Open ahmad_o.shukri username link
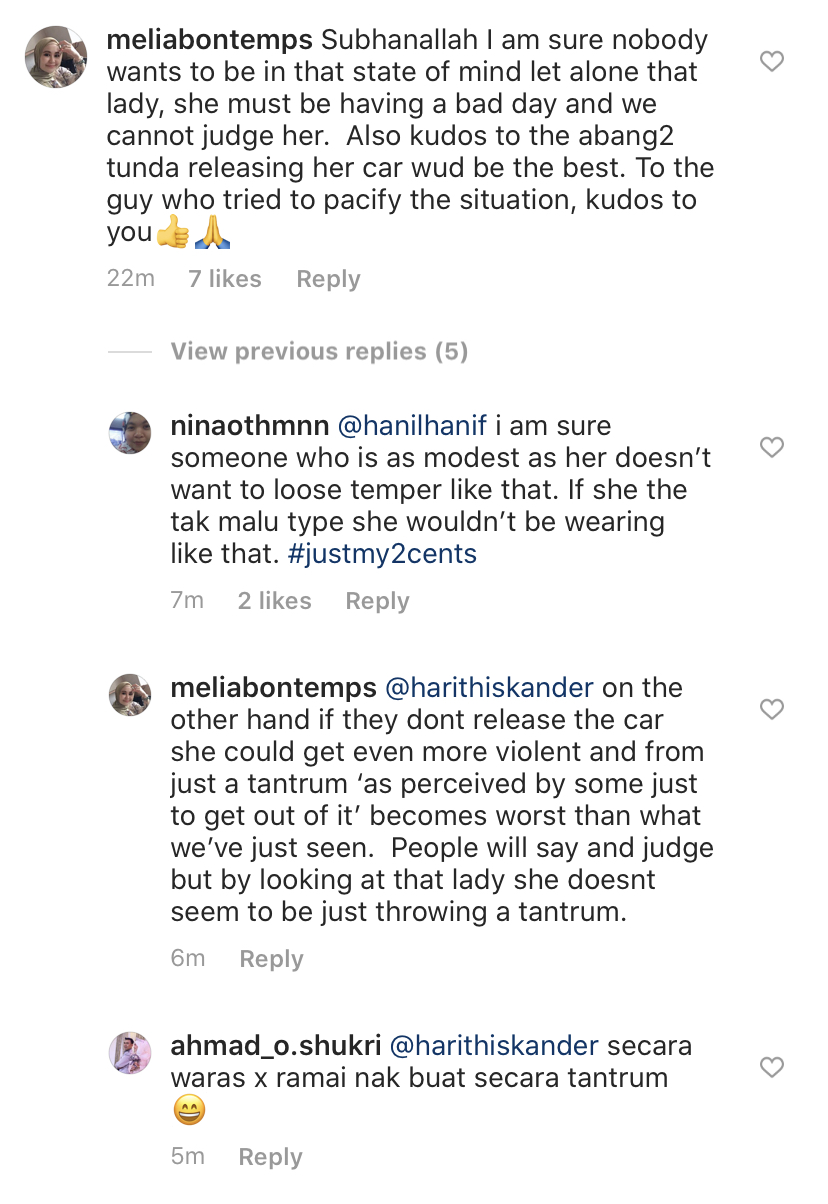This screenshot has height=1204, width=828. [276, 1046]
